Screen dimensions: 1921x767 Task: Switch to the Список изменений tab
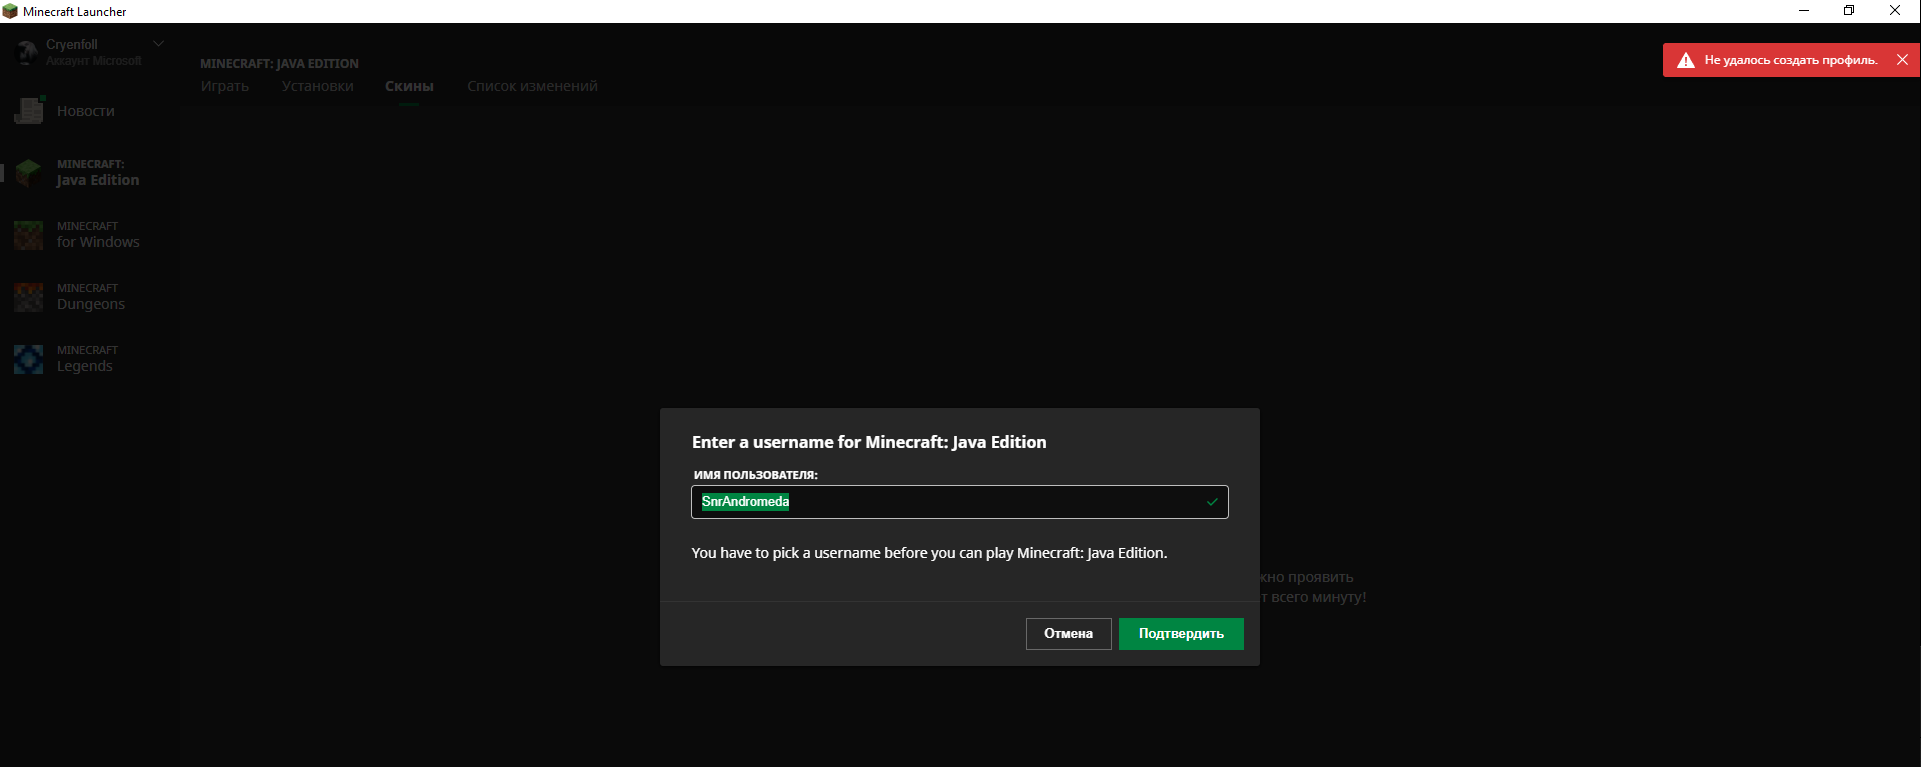click(x=532, y=86)
